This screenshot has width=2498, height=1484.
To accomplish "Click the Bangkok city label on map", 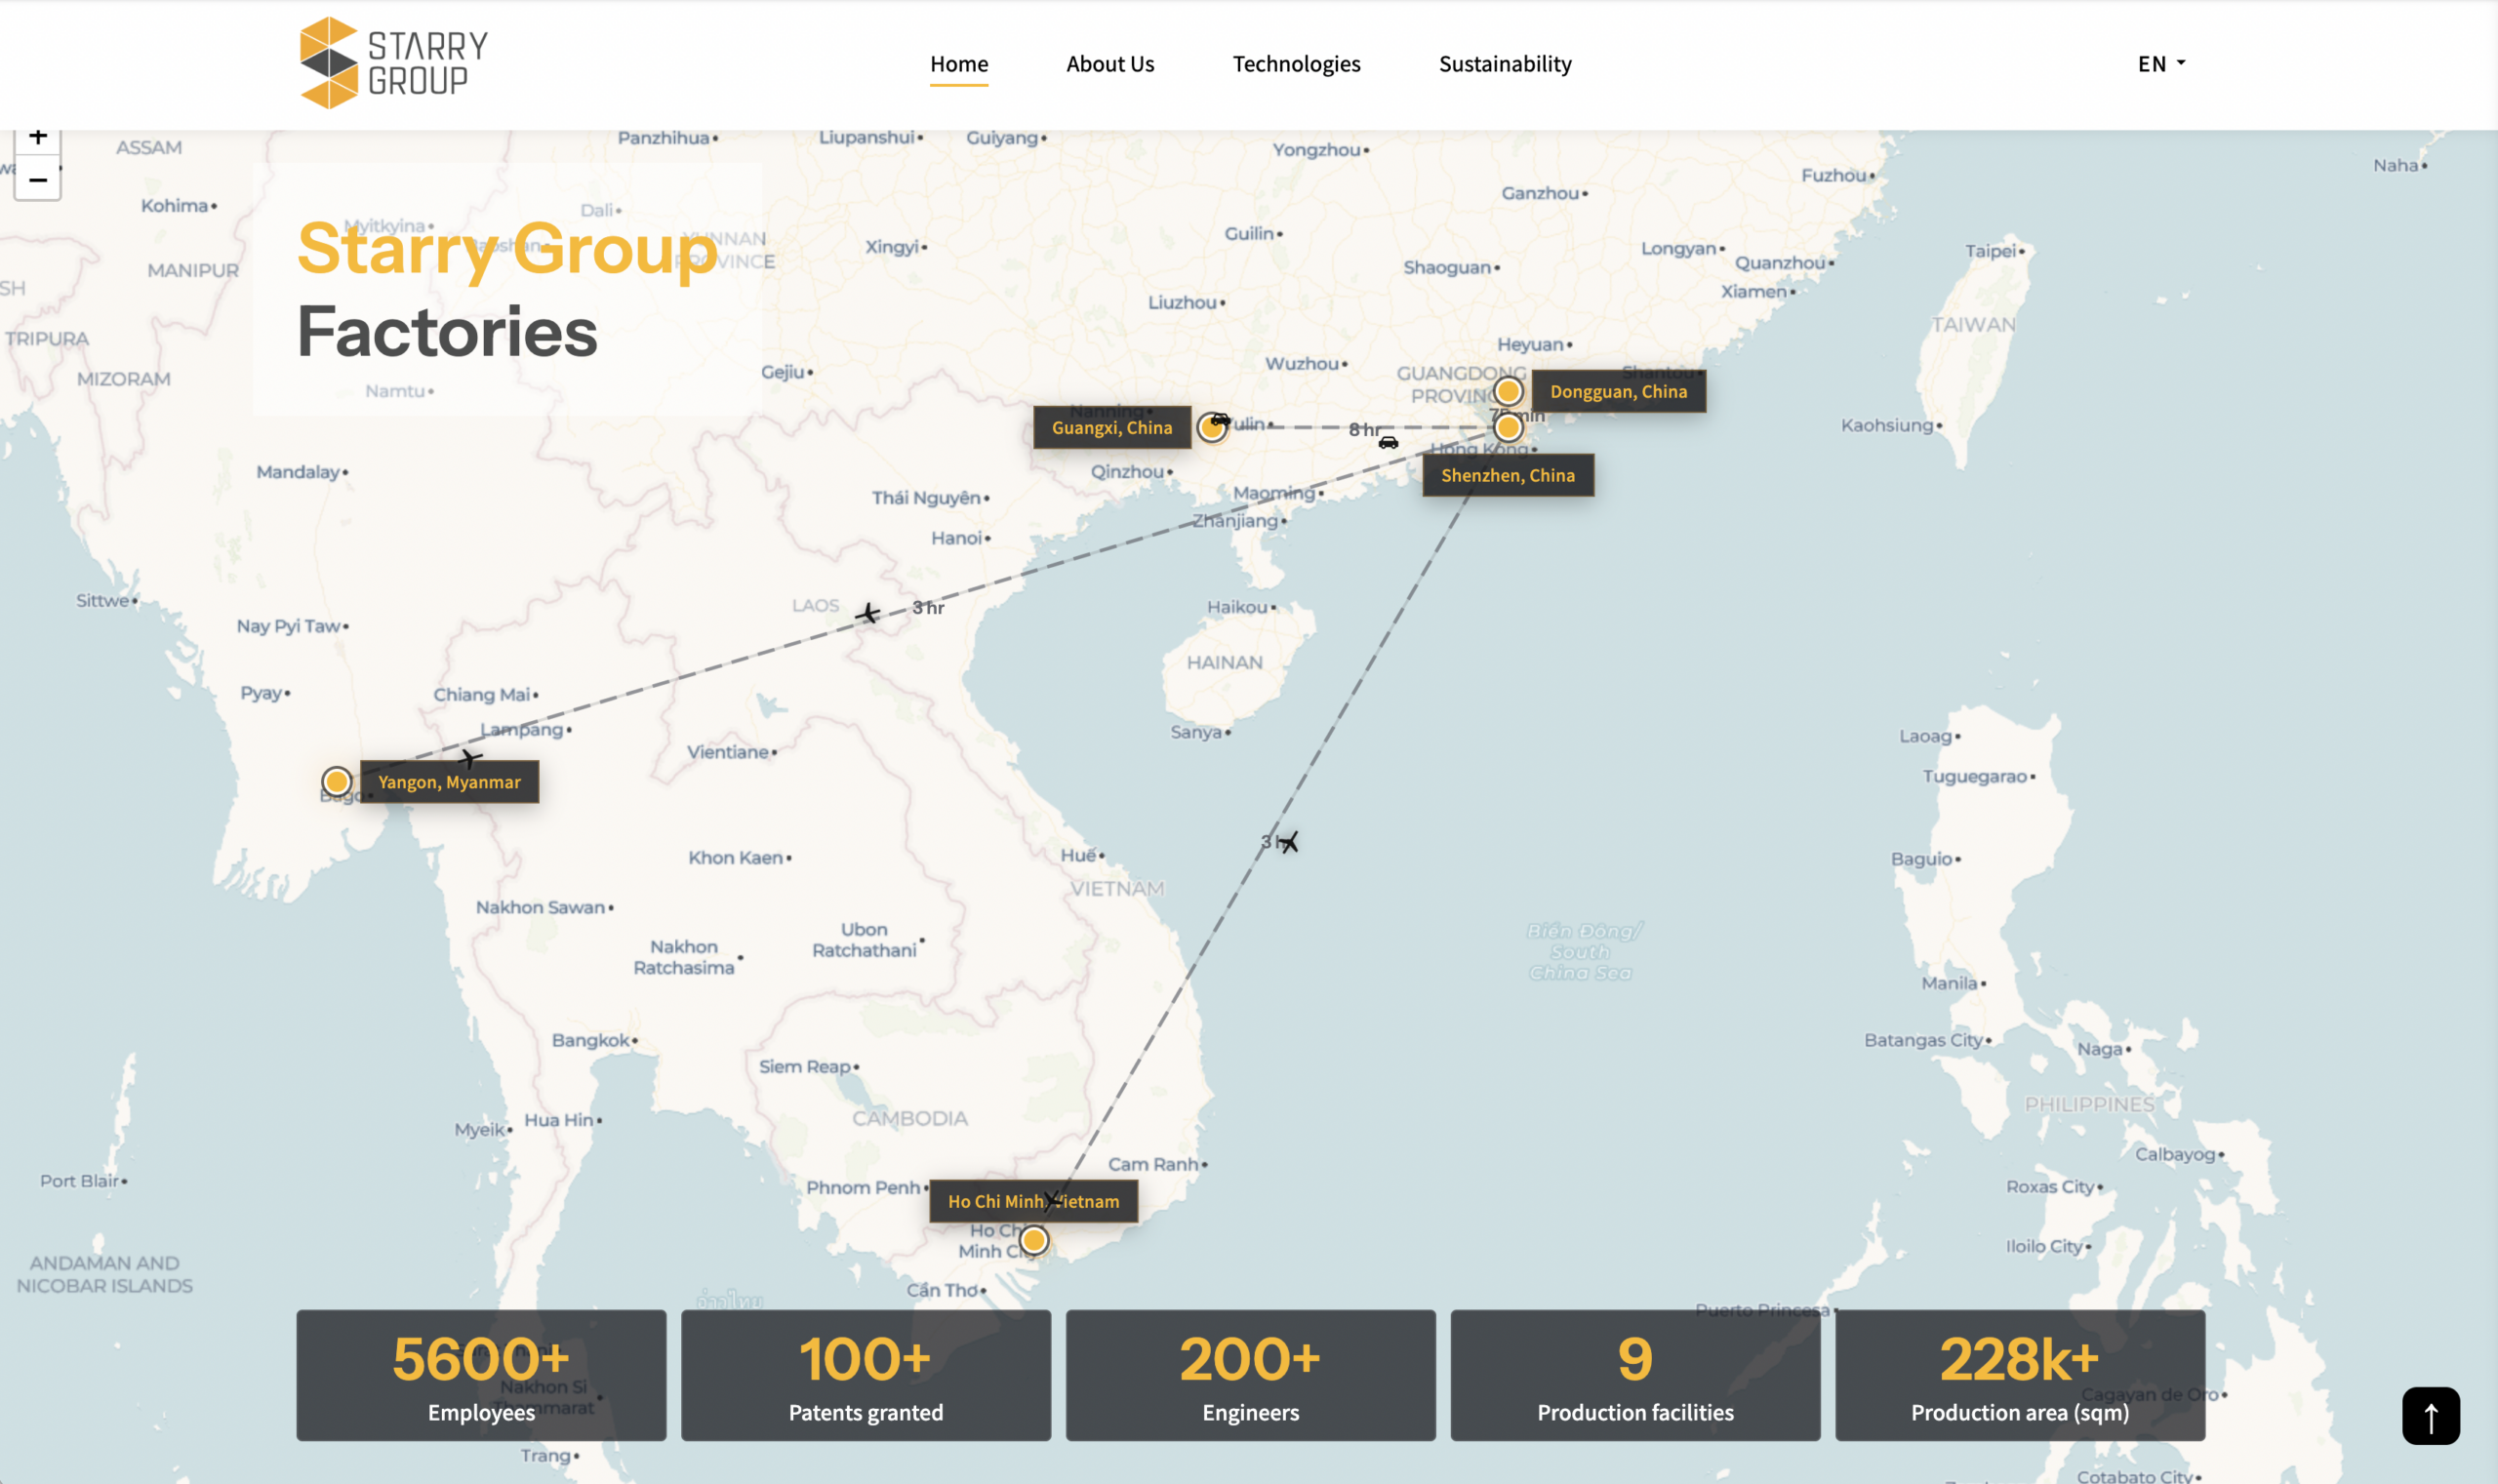I will (594, 1040).
